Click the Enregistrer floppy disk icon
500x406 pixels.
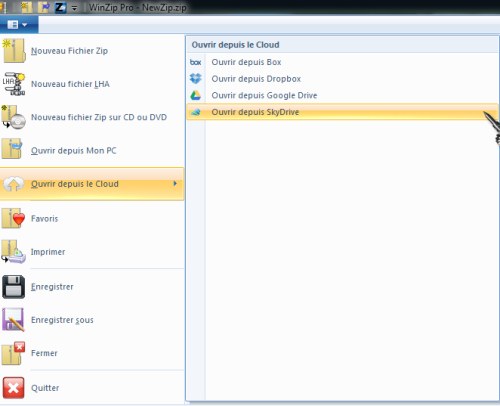(x=13, y=286)
